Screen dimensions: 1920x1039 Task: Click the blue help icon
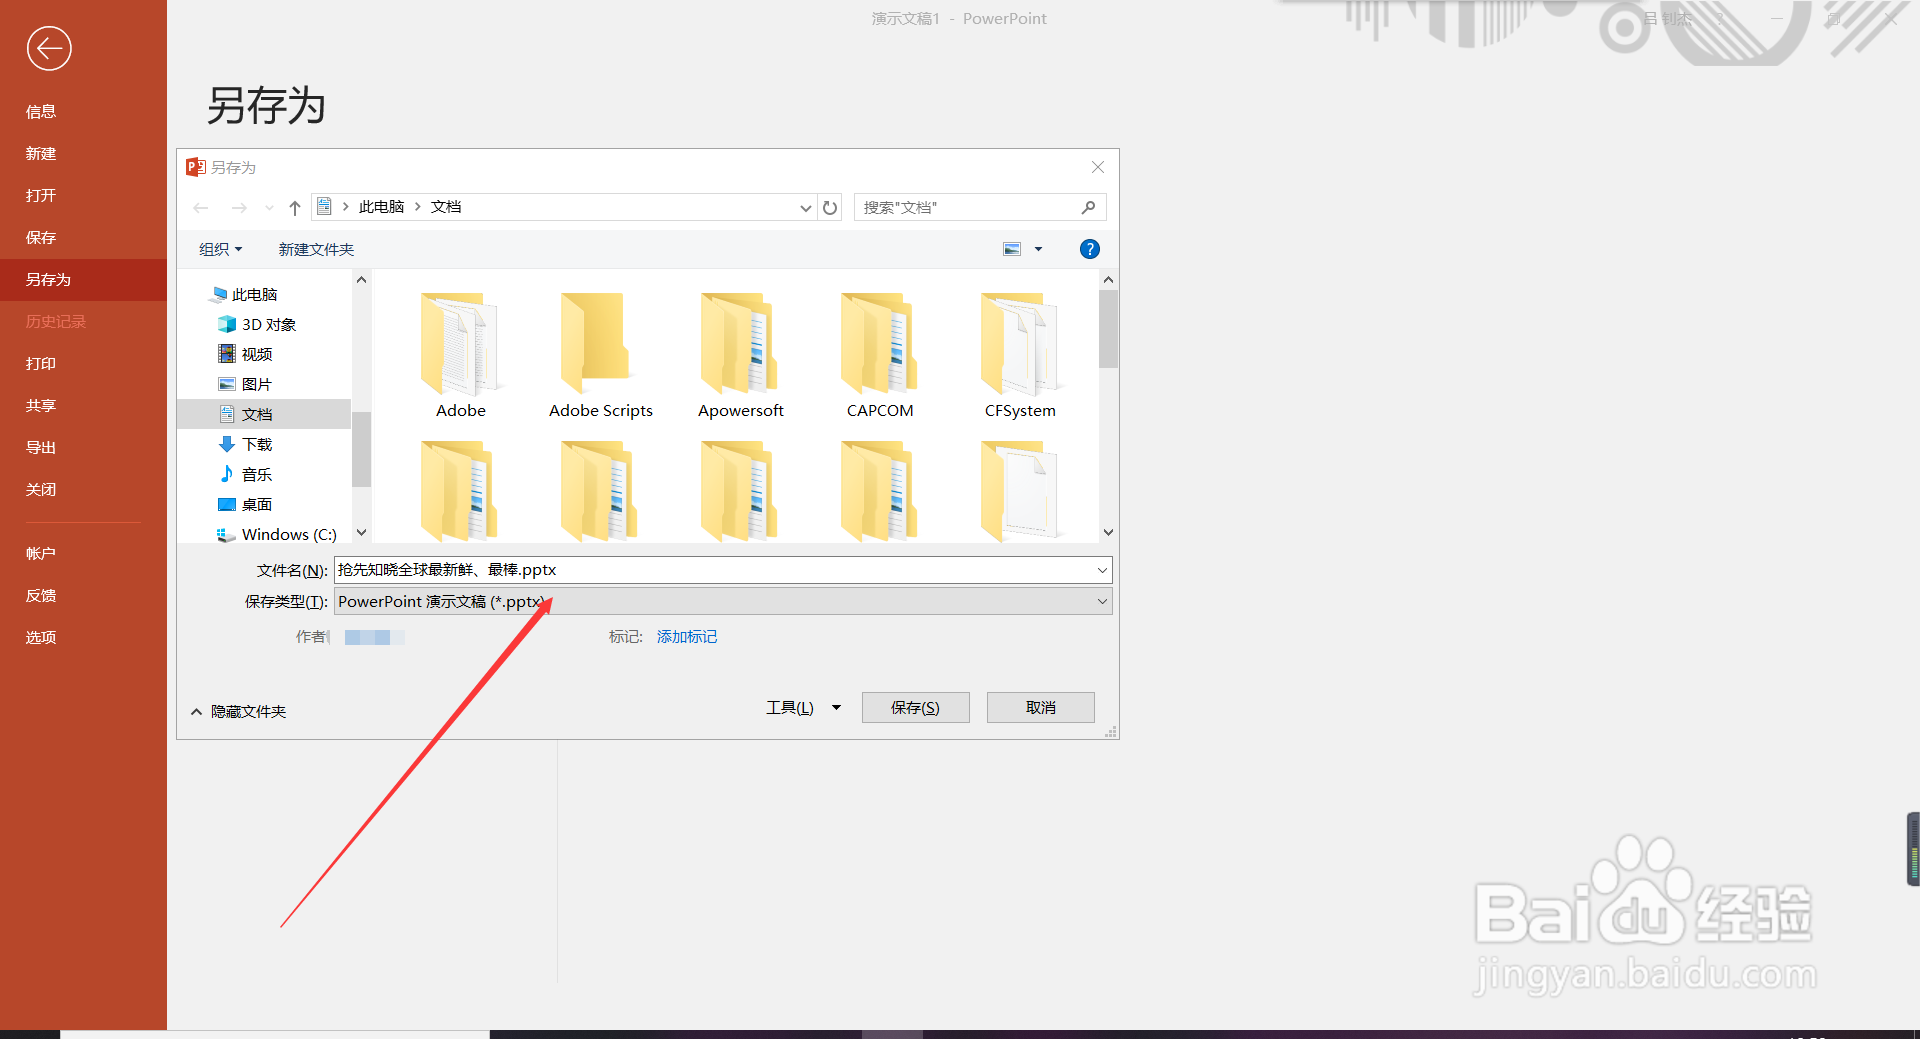tap(1090, 249)
